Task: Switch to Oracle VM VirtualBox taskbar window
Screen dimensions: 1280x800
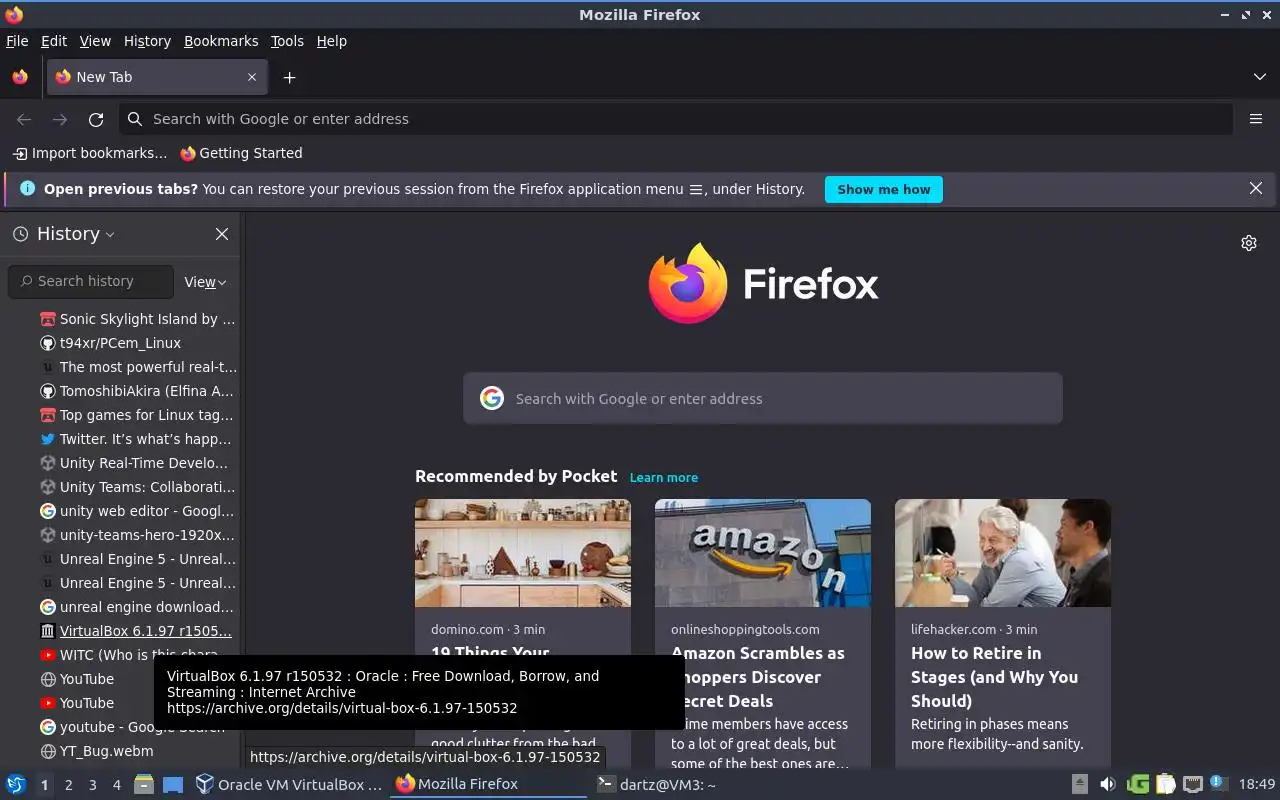Action: click(289, 784)
